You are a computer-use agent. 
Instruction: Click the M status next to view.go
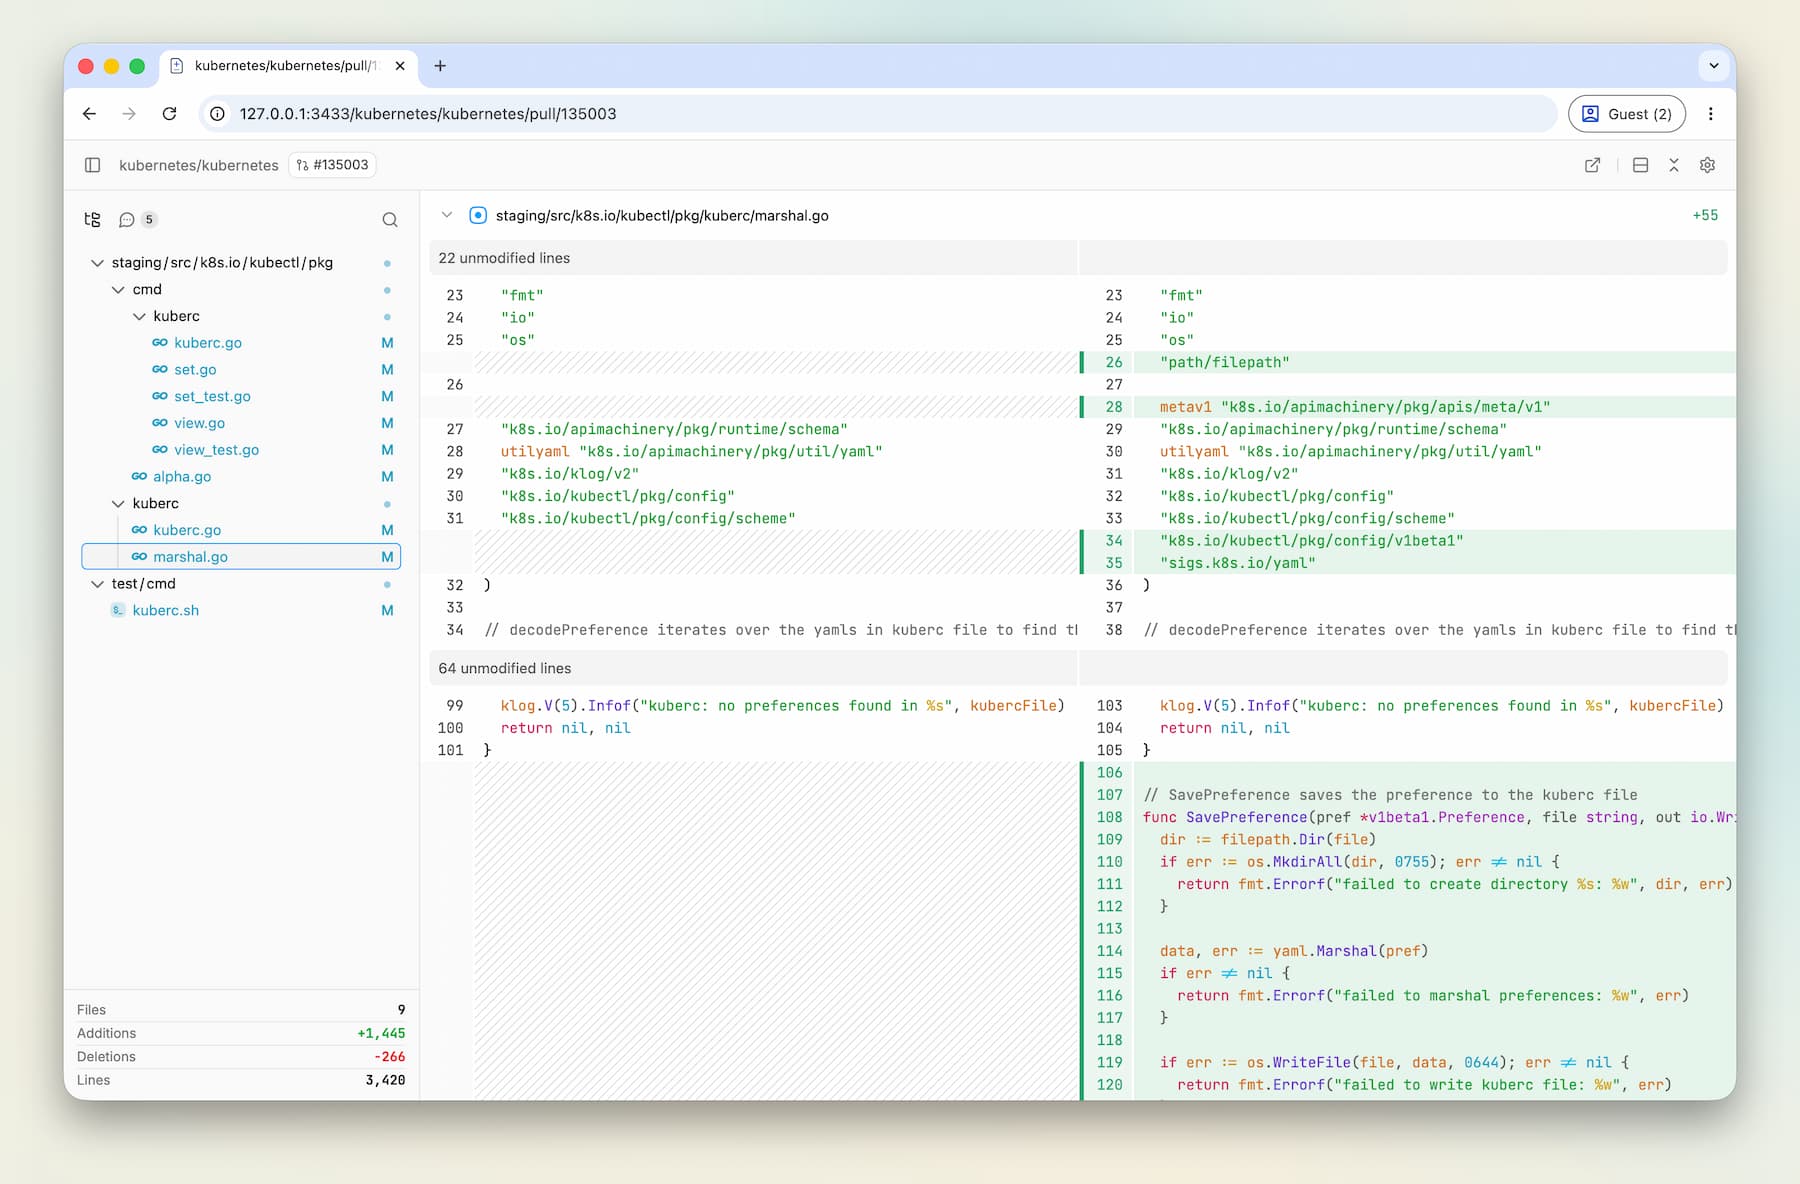pyautogui.click(x=387, y=423)
